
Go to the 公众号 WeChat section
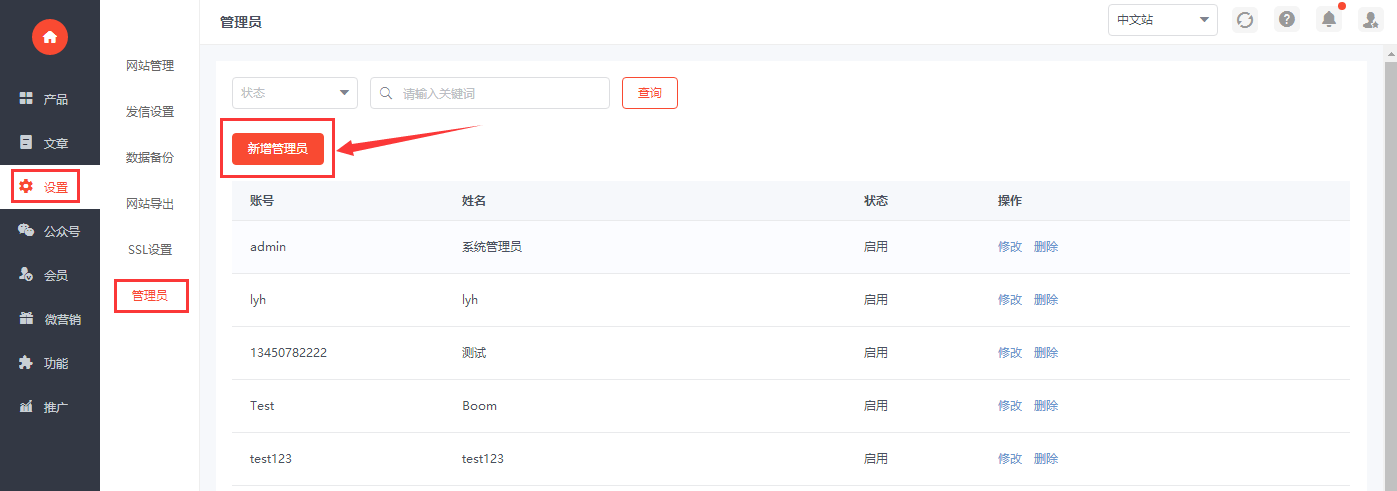[x=50, y=231]
